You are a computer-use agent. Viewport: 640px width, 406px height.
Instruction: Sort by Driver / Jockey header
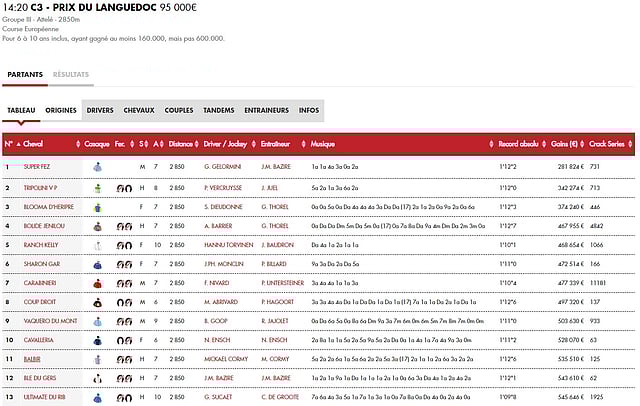(x=223, y=144)
